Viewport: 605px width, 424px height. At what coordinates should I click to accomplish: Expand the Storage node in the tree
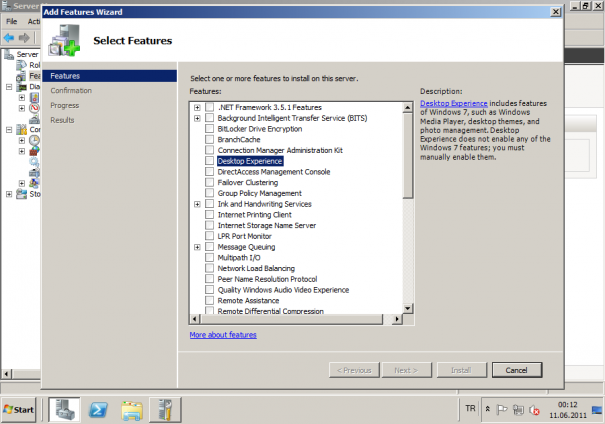[x=9, y=194]
